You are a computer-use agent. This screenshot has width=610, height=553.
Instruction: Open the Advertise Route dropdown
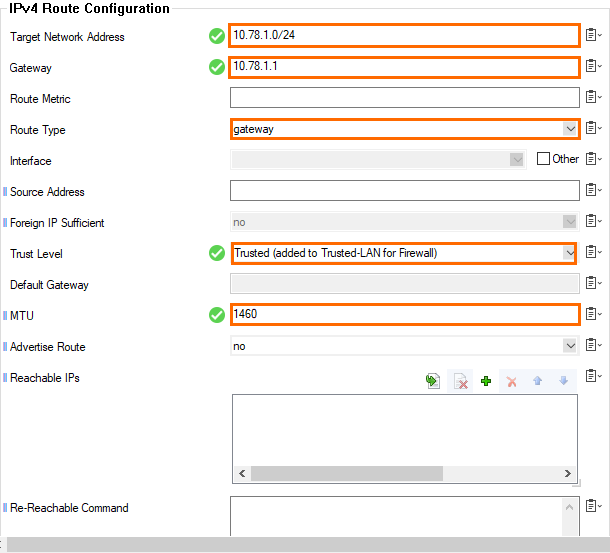(570, 346)
